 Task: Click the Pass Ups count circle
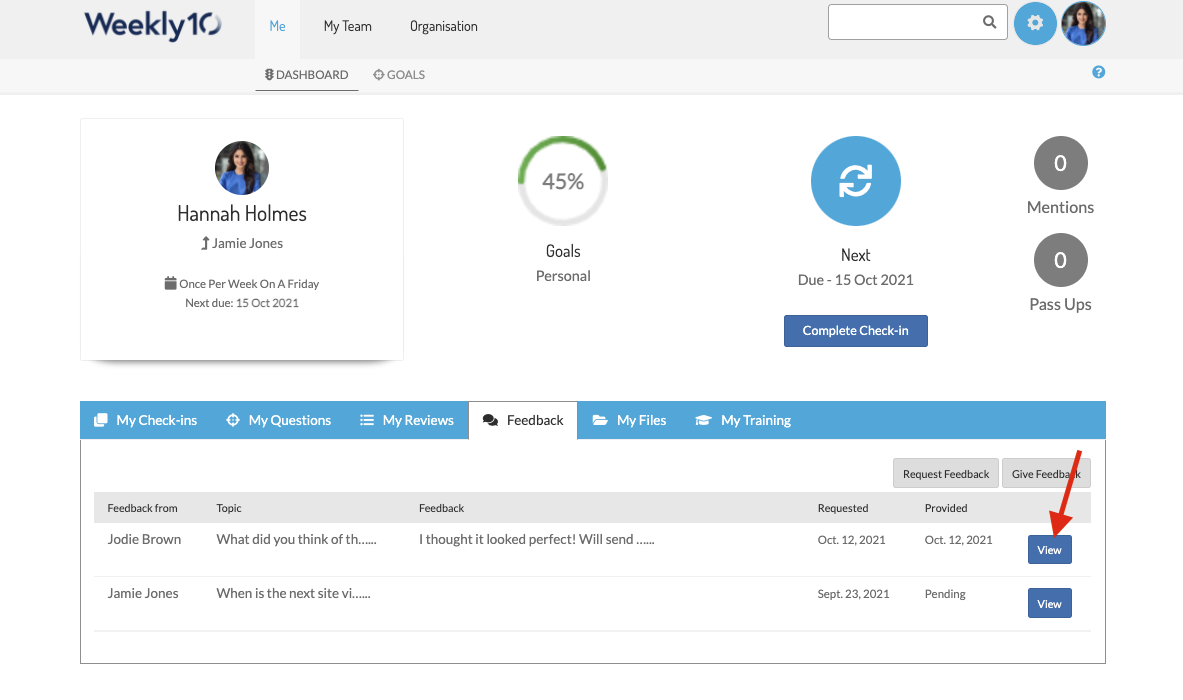click(1060, 260)
